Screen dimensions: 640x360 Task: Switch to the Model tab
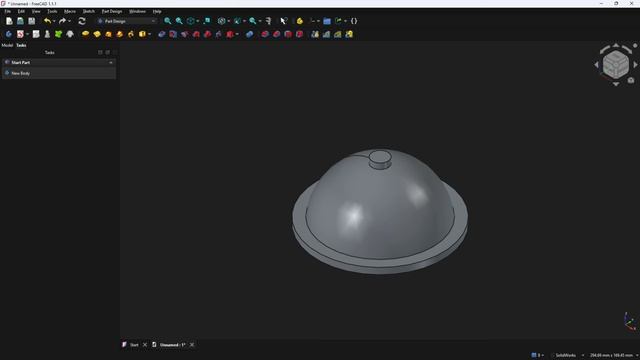click(7, 45)
